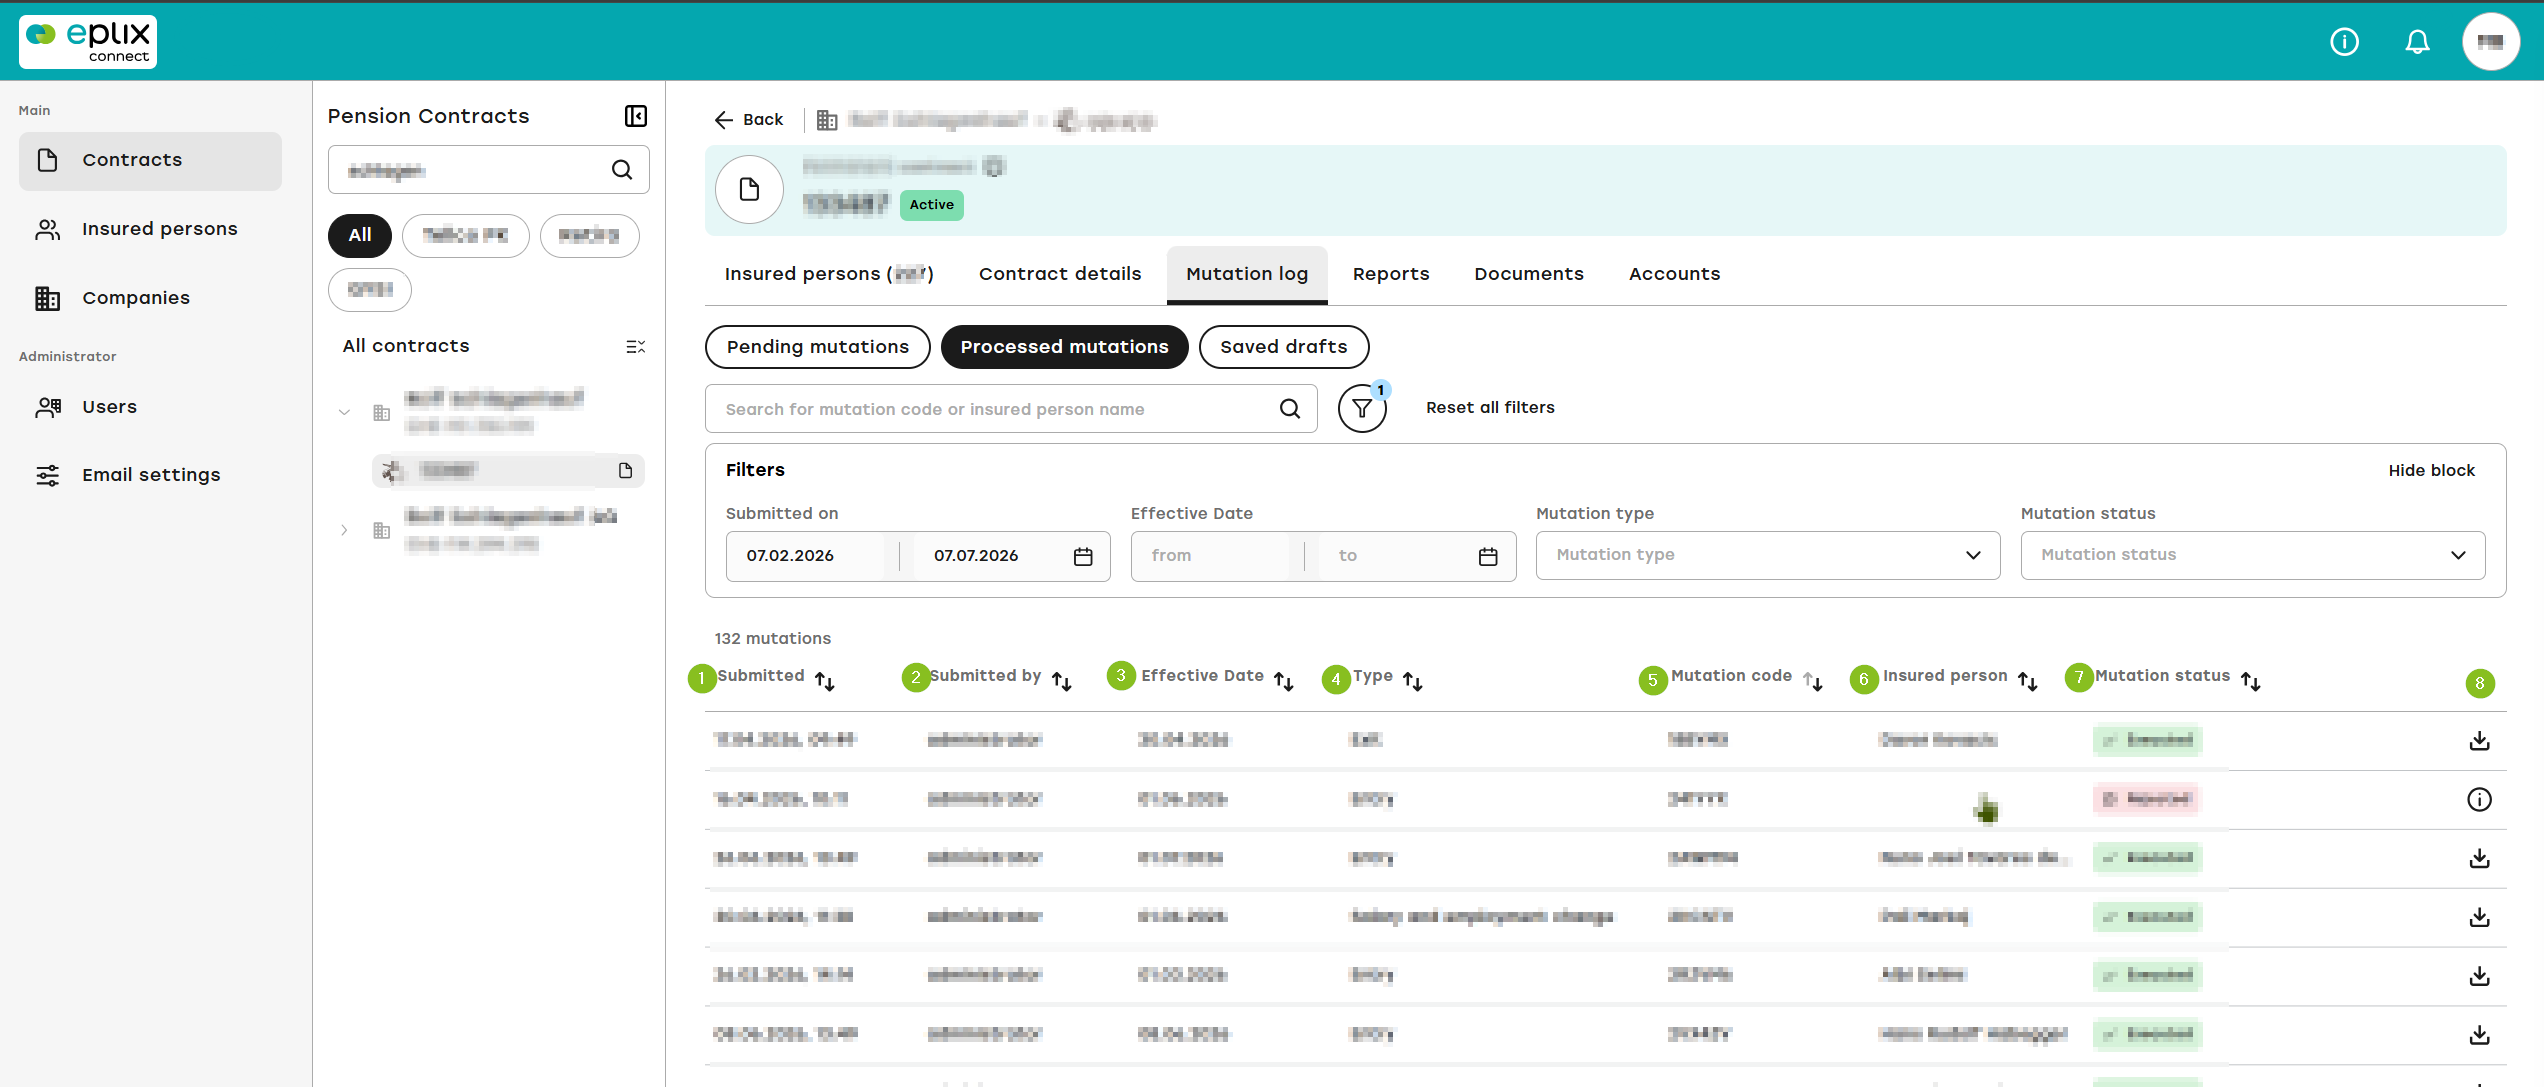Screen dimensions: 2544x1087
Task: Download the Salary and employment change row
Action: (2479, 918)
